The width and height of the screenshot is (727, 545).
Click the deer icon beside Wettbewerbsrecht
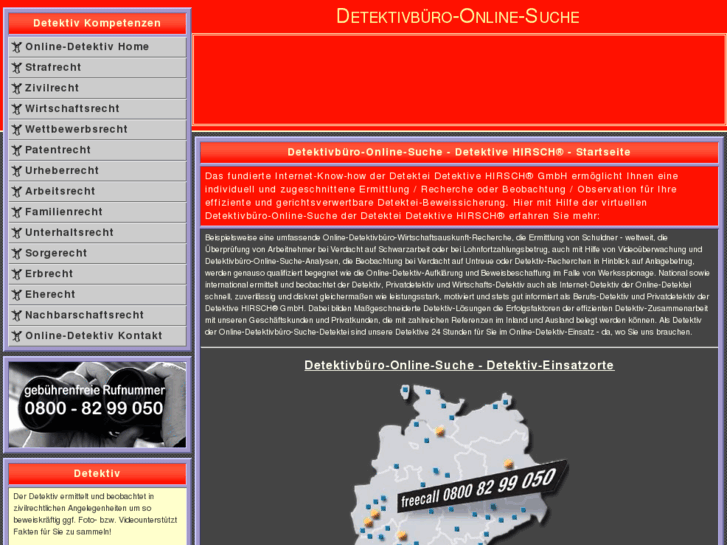(x=17, y=129)
